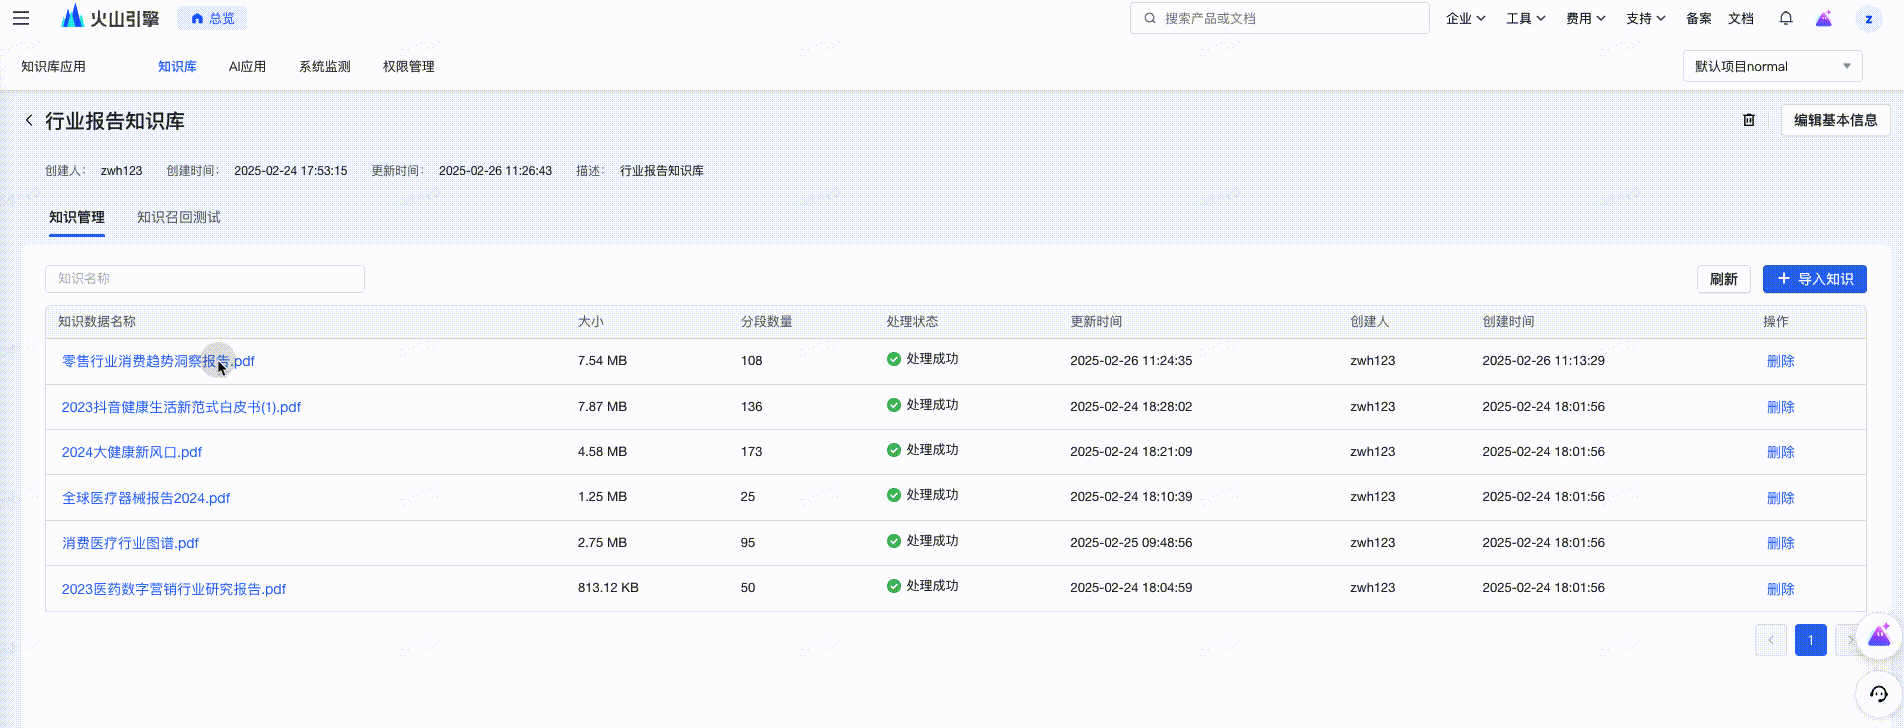Image resolution: width=1904 pixels, height=728 pixels.
Task: Open 零售行业消费趋势洞察报告.pdf
Action: point(158,361)
